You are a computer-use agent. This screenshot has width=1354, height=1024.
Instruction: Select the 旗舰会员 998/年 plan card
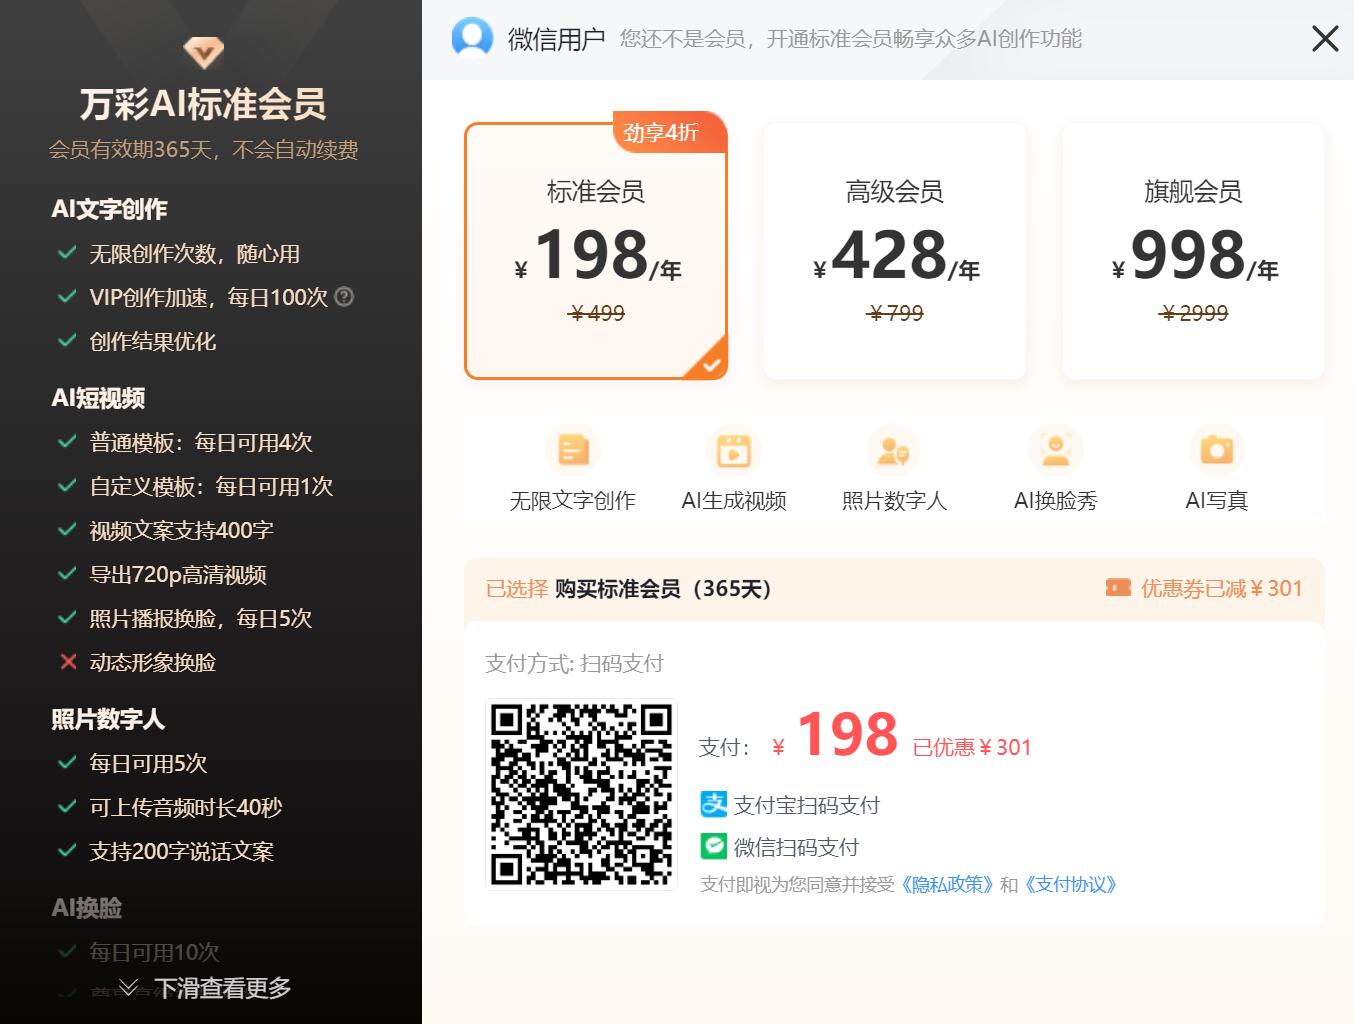[1193, 250]
